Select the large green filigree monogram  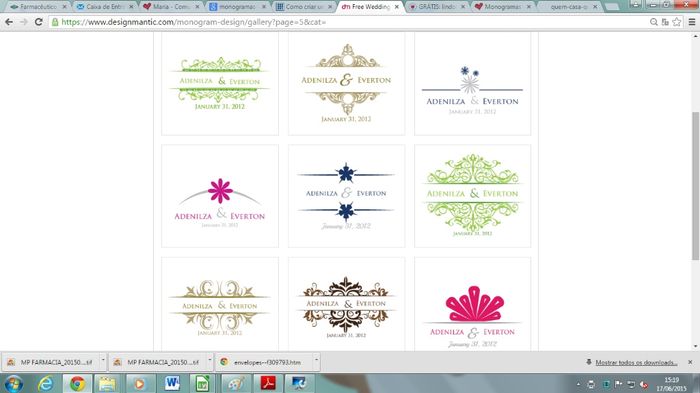click(472, 196)
